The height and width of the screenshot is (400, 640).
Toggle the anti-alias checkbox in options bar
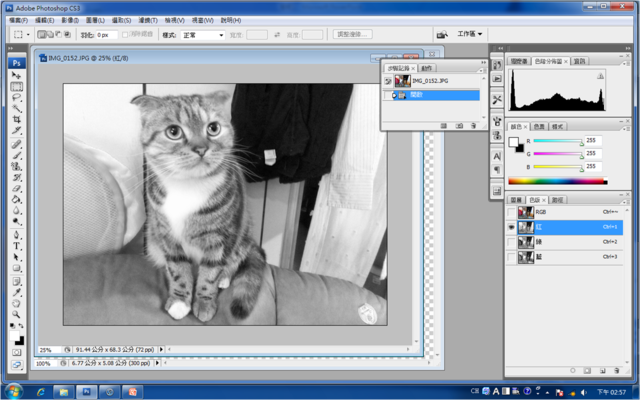coord(125,34)
